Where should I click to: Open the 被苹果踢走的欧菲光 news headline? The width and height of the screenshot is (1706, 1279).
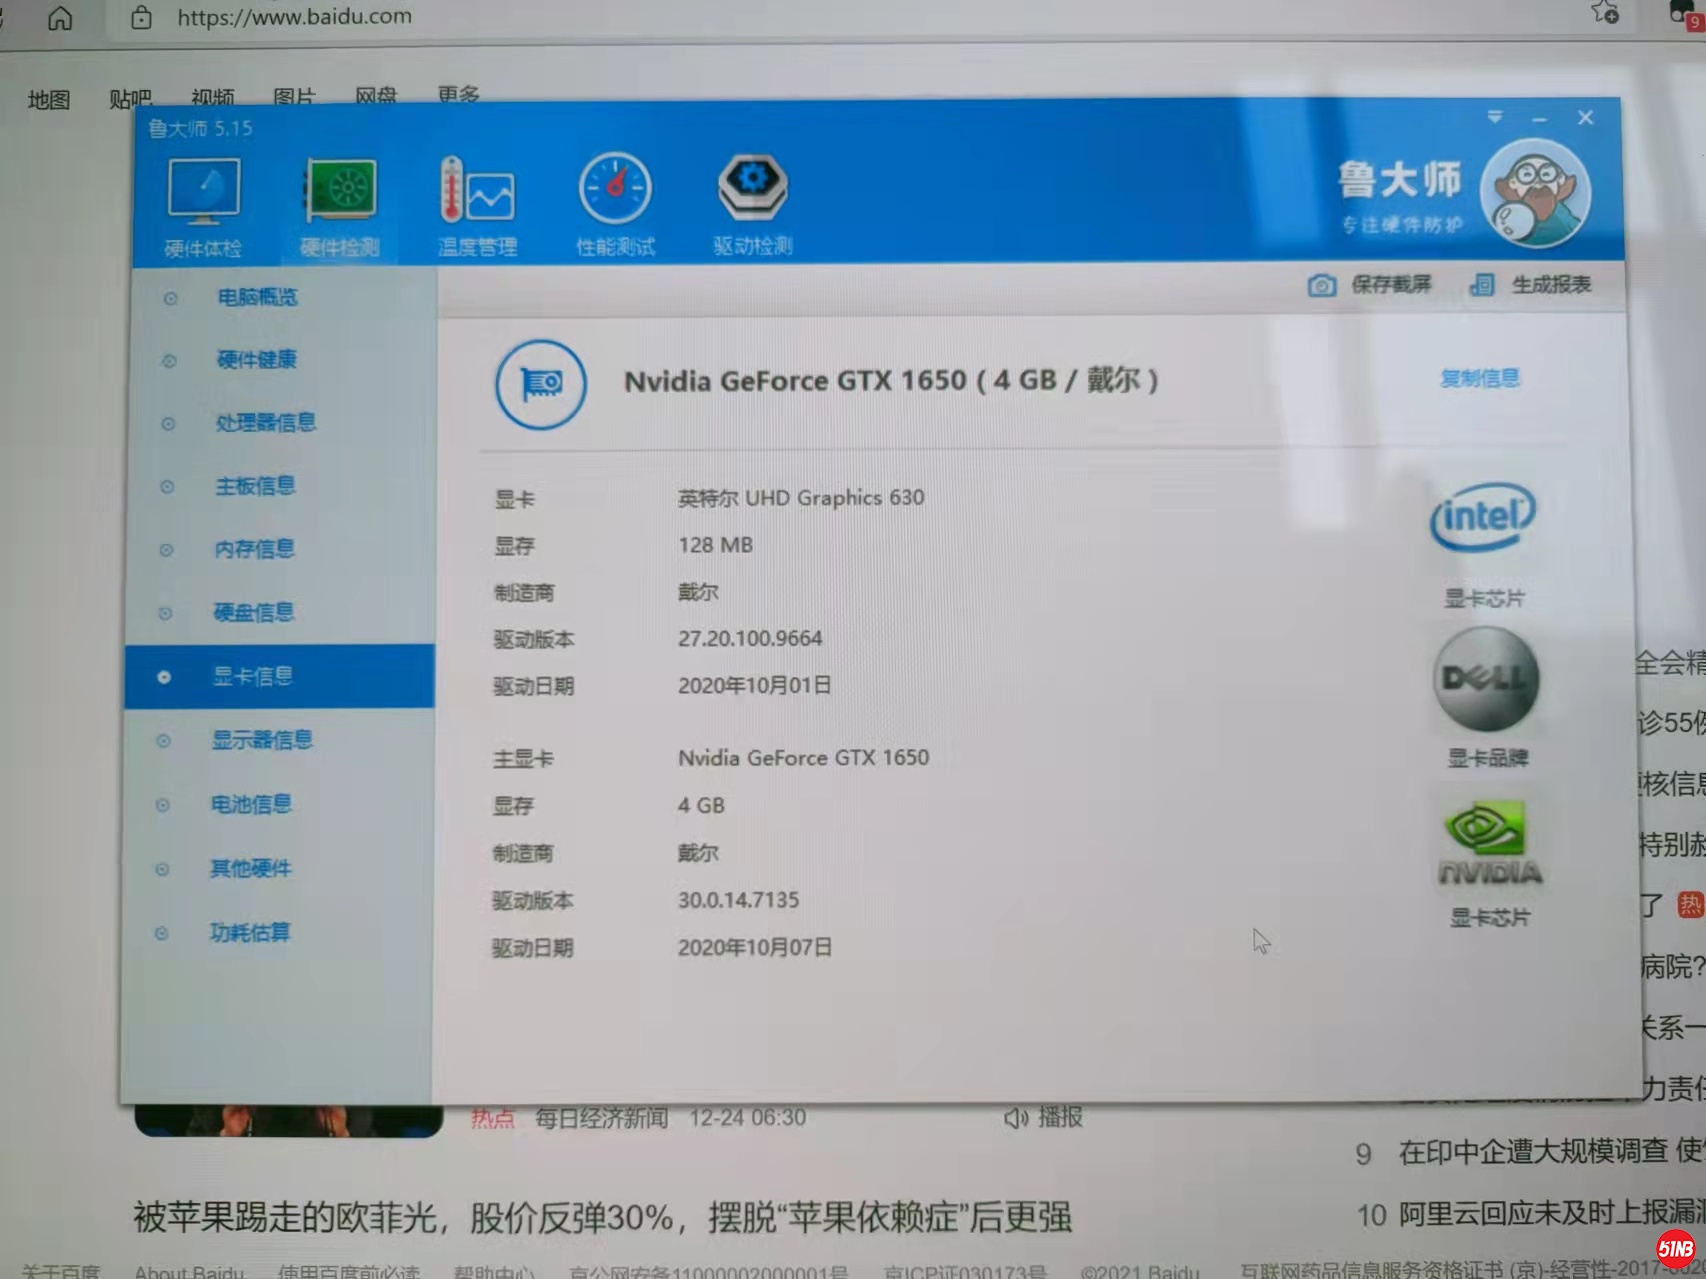coord(602,1217)
